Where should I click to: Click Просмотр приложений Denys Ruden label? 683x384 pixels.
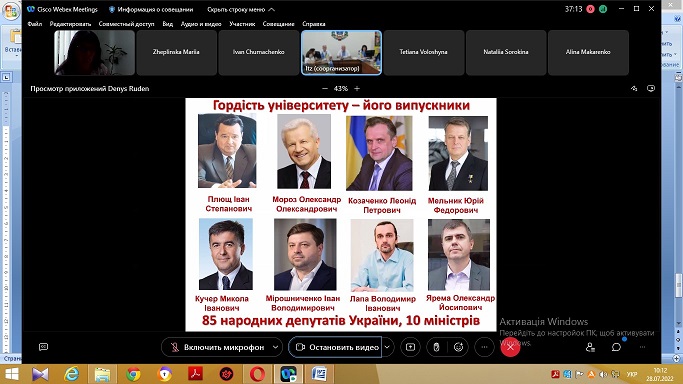(x=90, y=88)
